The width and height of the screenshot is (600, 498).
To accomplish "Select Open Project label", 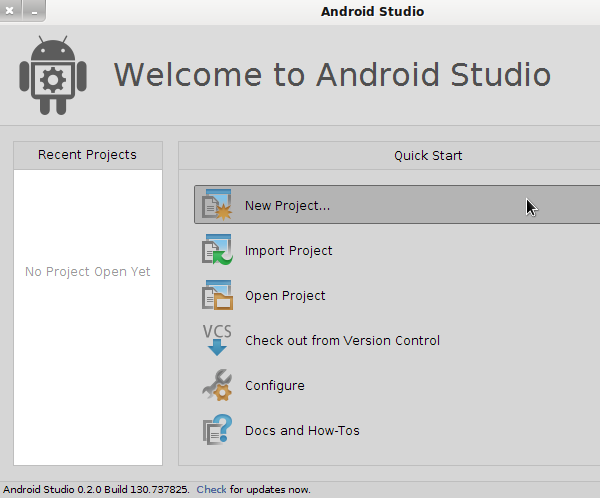I will (285, 296).
